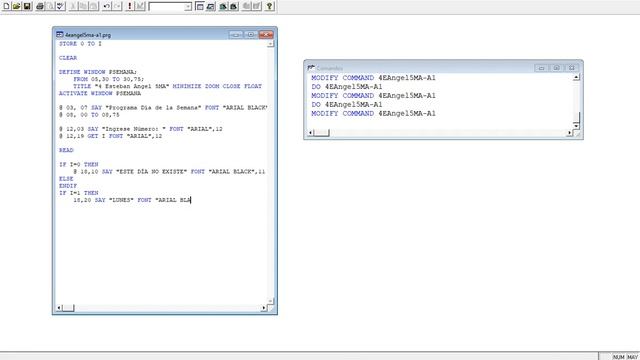Paste from clipboard using the toolbar icon

point(94,6)
